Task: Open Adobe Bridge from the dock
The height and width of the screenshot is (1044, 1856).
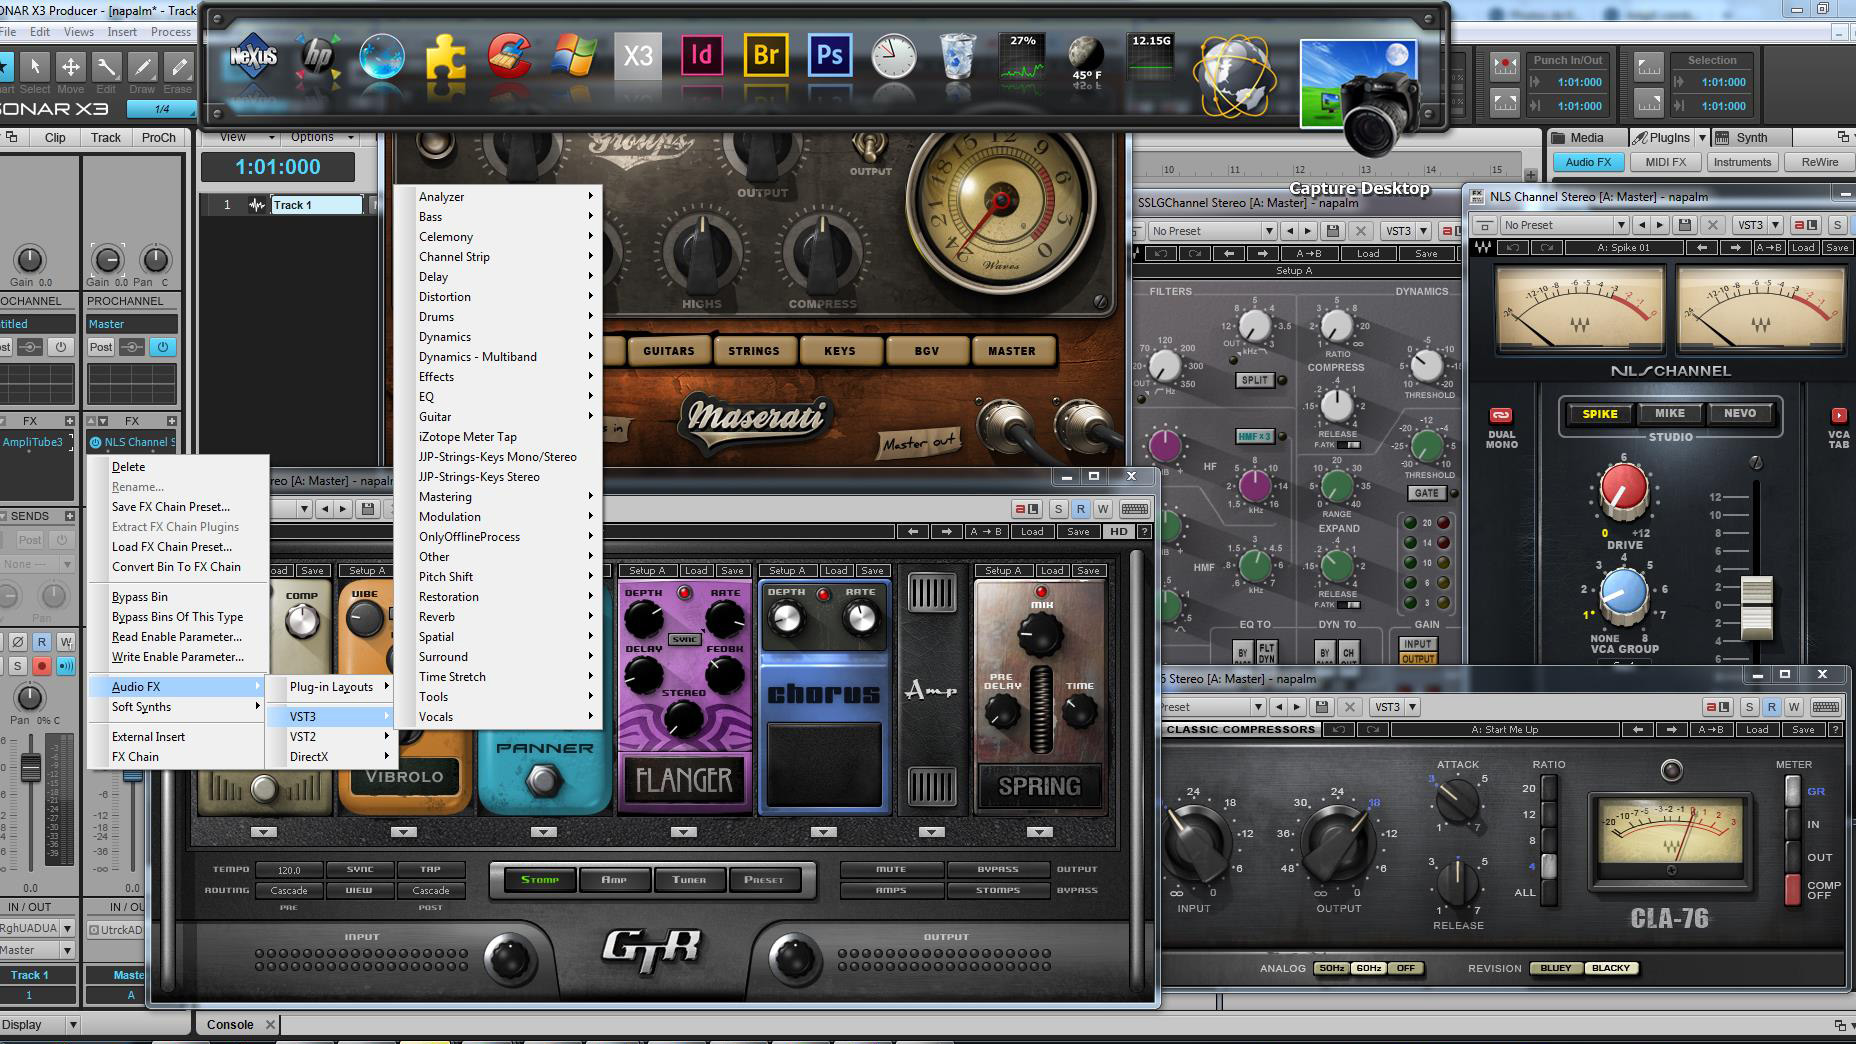Action: (765, 56)
